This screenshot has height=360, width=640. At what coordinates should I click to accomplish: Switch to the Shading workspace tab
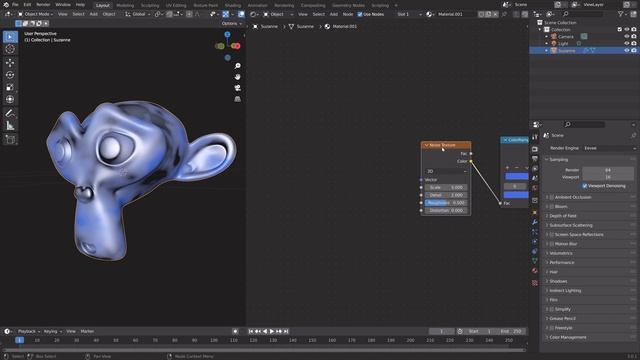click(x=233, y=5)
